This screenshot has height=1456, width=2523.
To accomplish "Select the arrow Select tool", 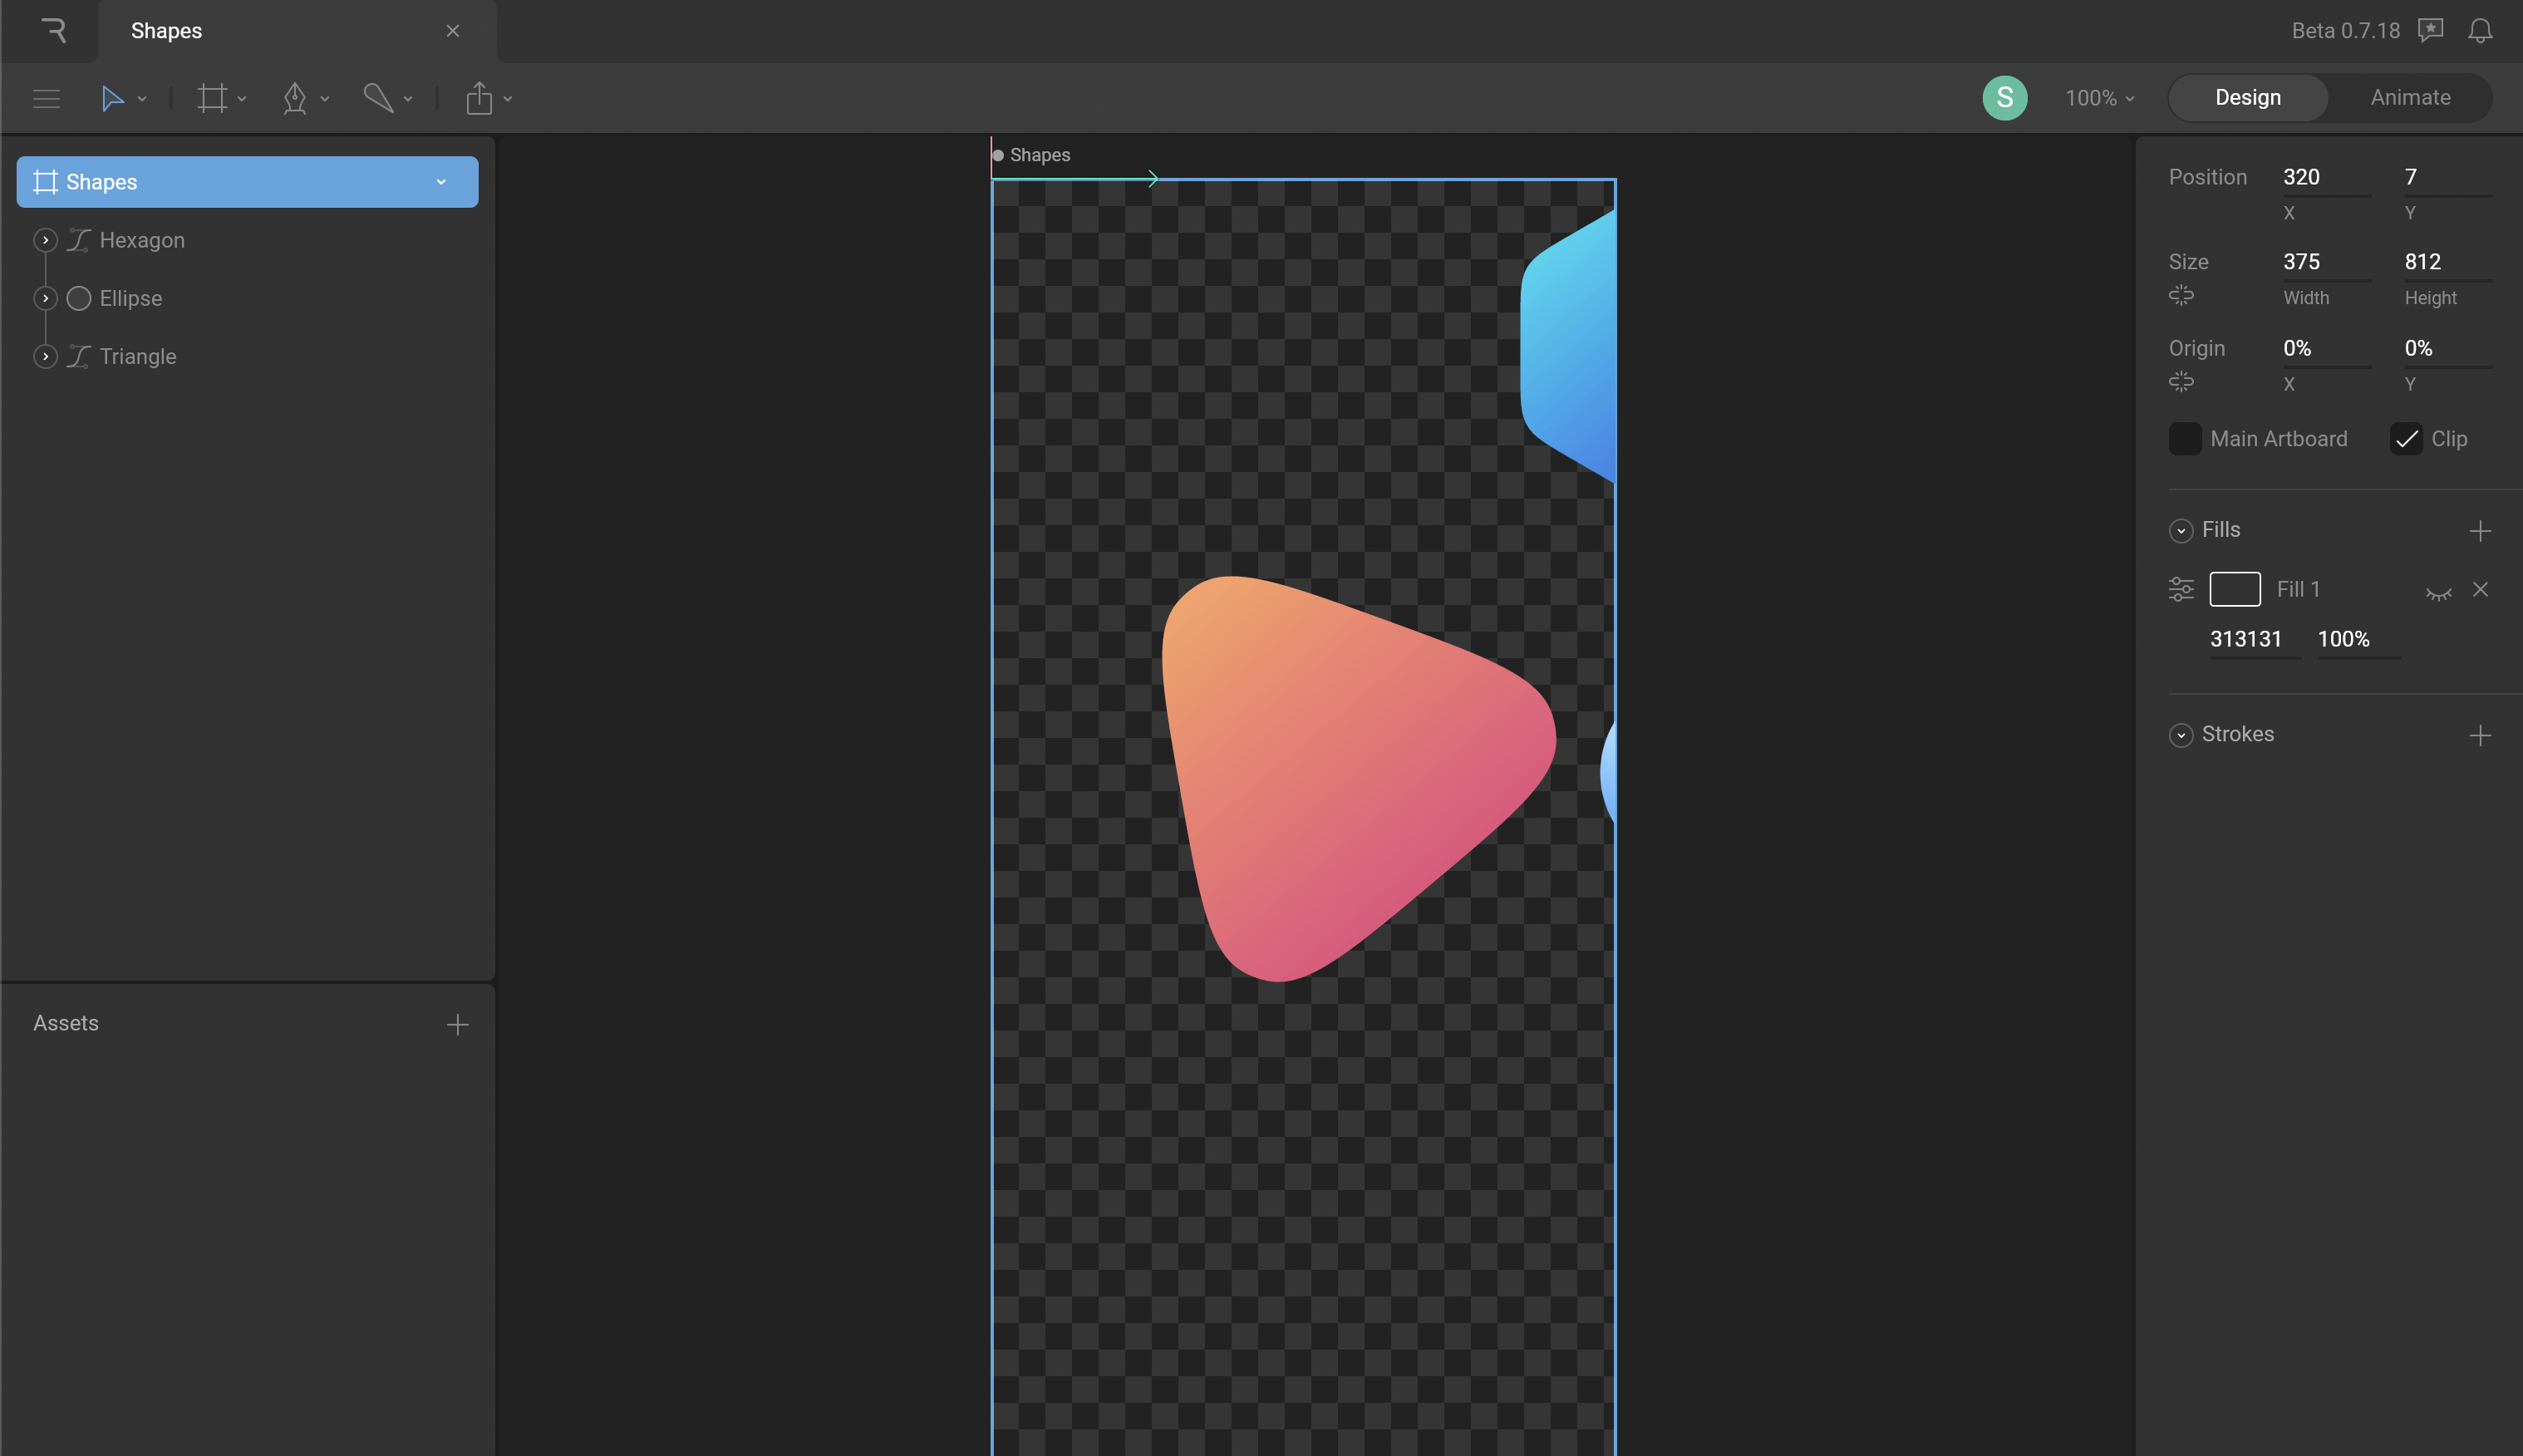I will pyautogui.click(x=112, y=98).
